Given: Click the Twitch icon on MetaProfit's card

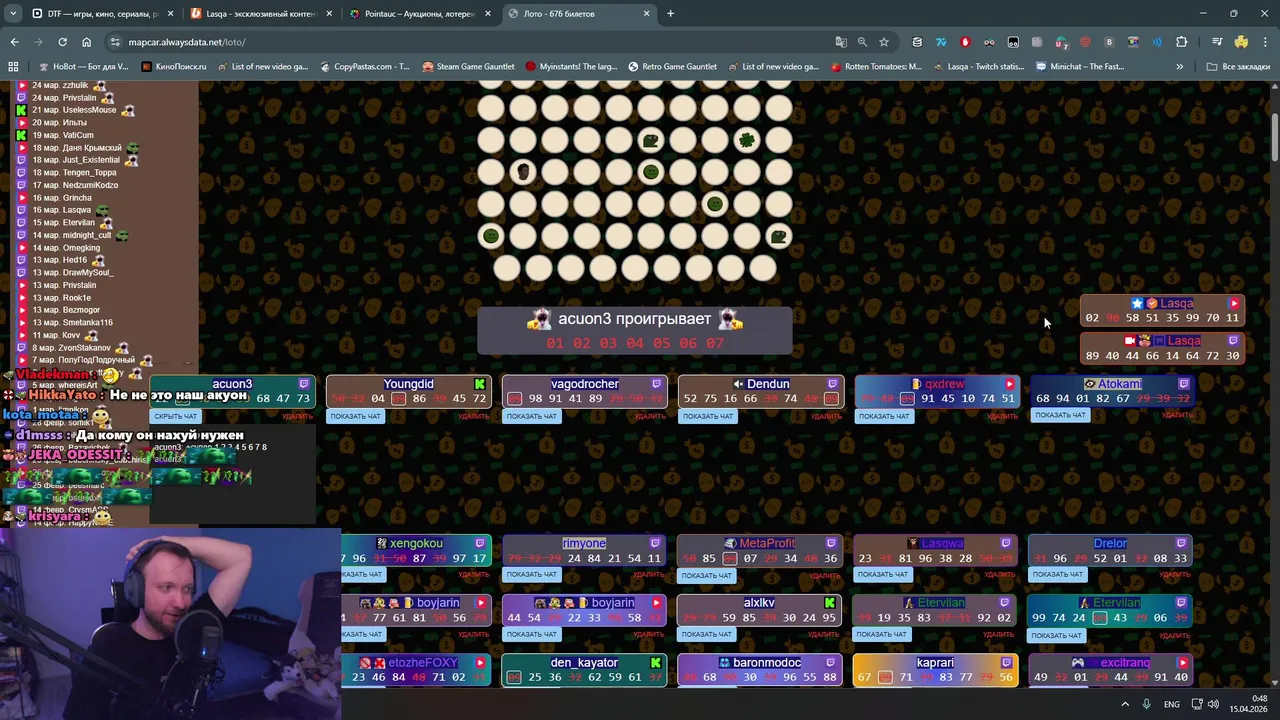Looking at the screenshot, I should coord(831,544).
